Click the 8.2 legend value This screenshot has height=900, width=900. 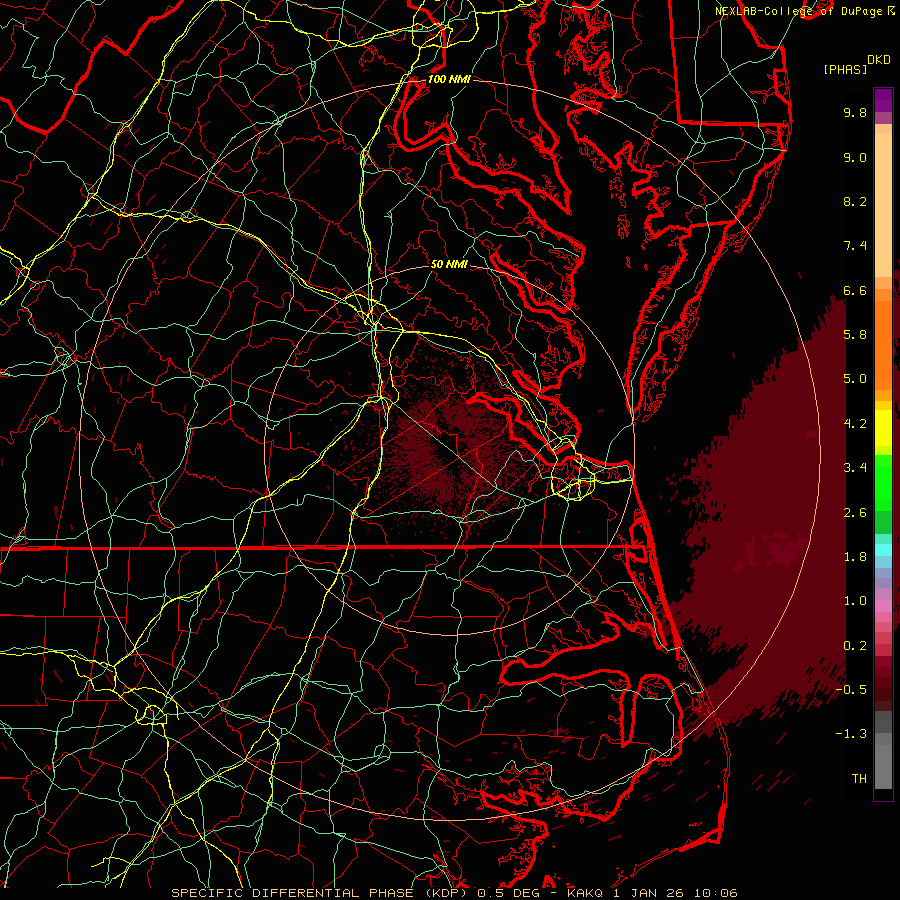click(x=855, y=201)
